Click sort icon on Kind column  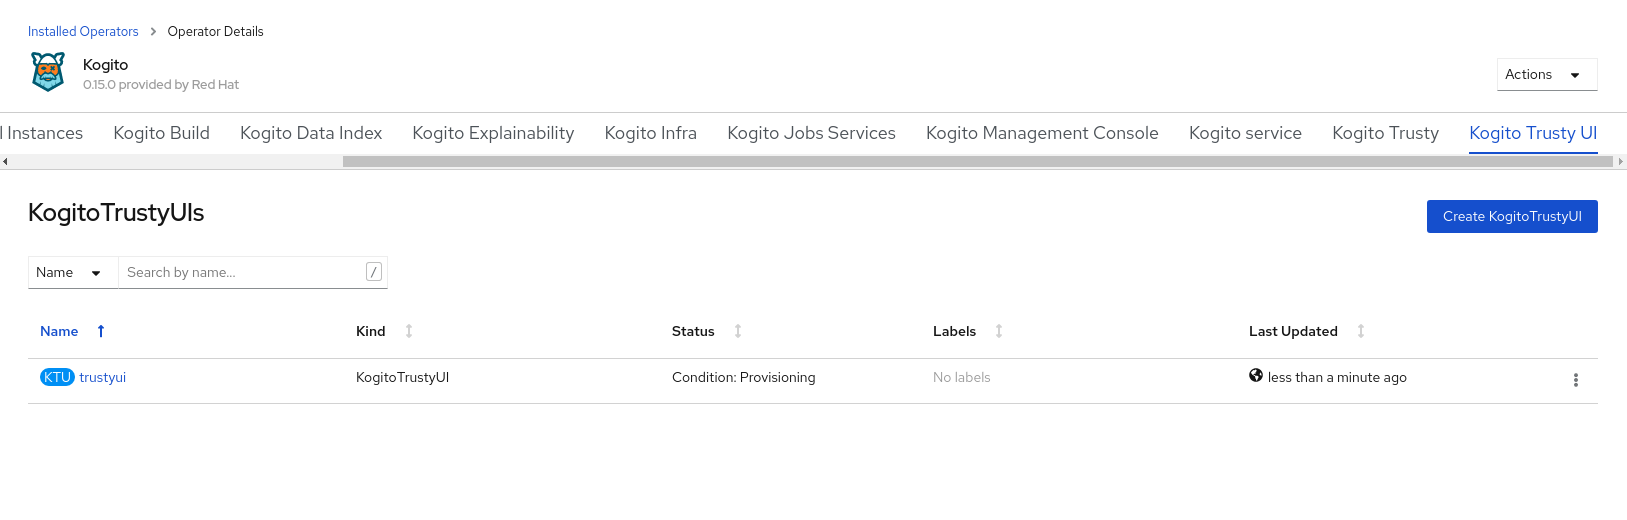409,331
